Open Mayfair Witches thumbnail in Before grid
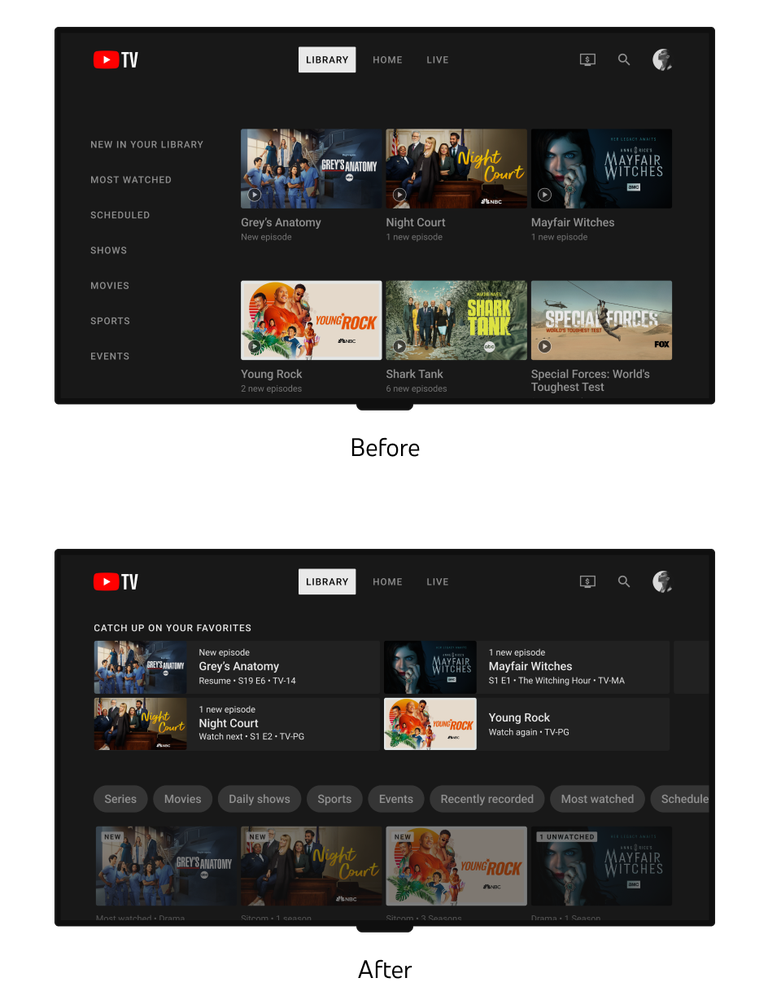The width and height of the screenshot is (768, 1000). pos(602,168)
